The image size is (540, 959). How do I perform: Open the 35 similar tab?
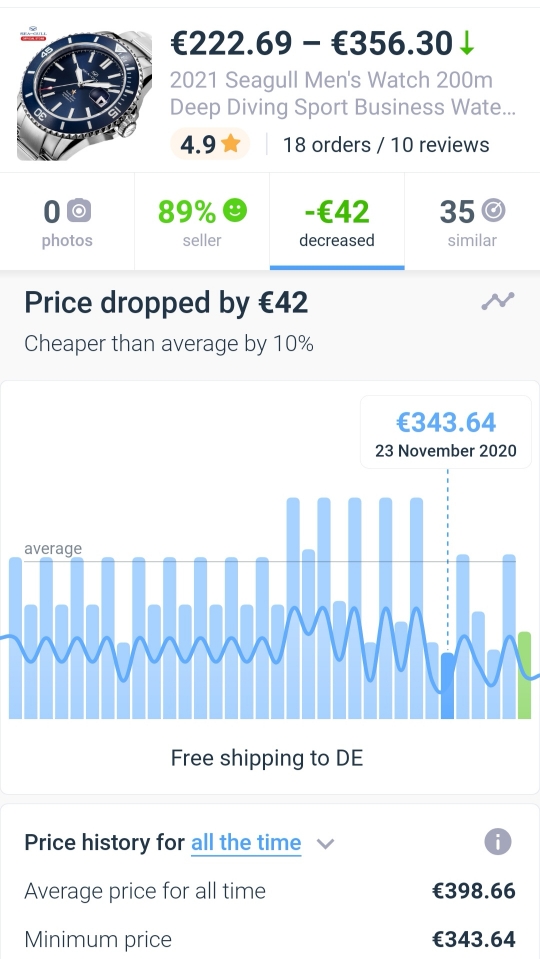point(472,221)
